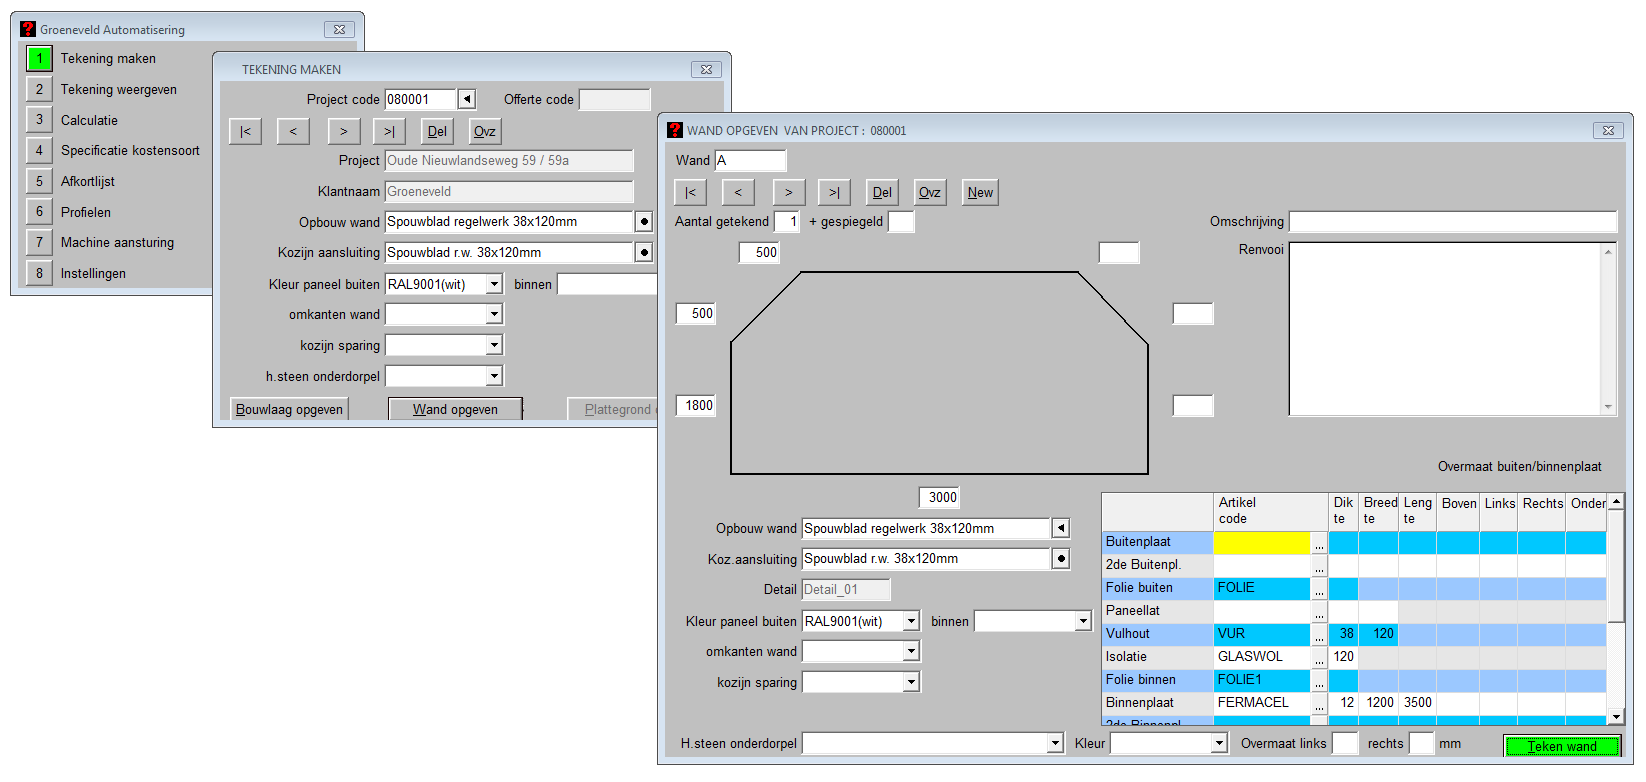Open Machine aansturing menu item

117,243
